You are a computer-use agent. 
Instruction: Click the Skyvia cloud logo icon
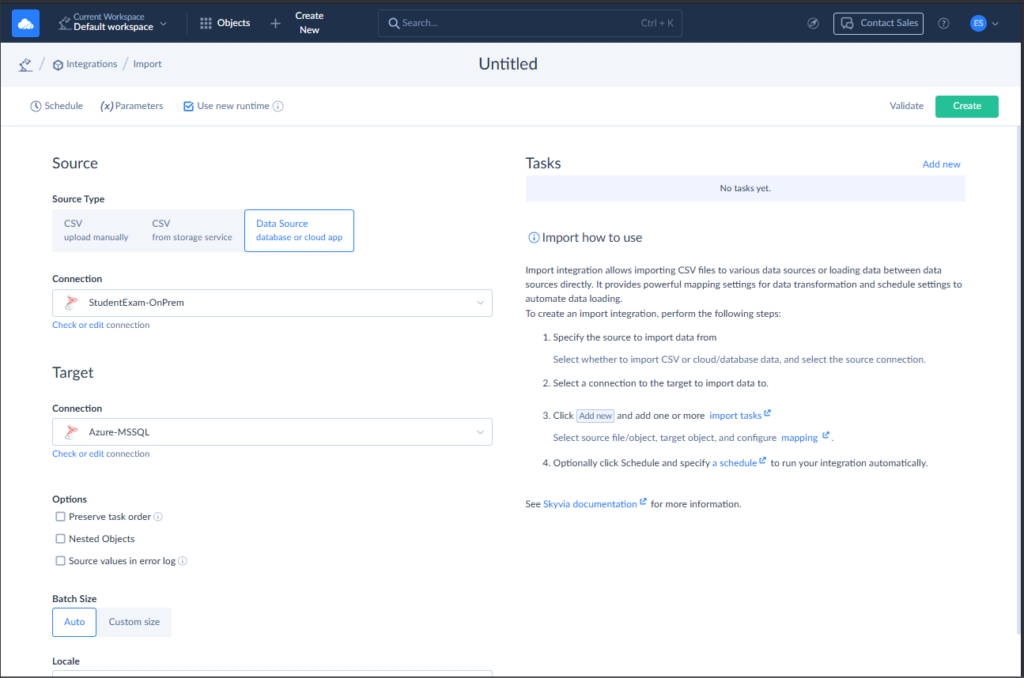25,23
